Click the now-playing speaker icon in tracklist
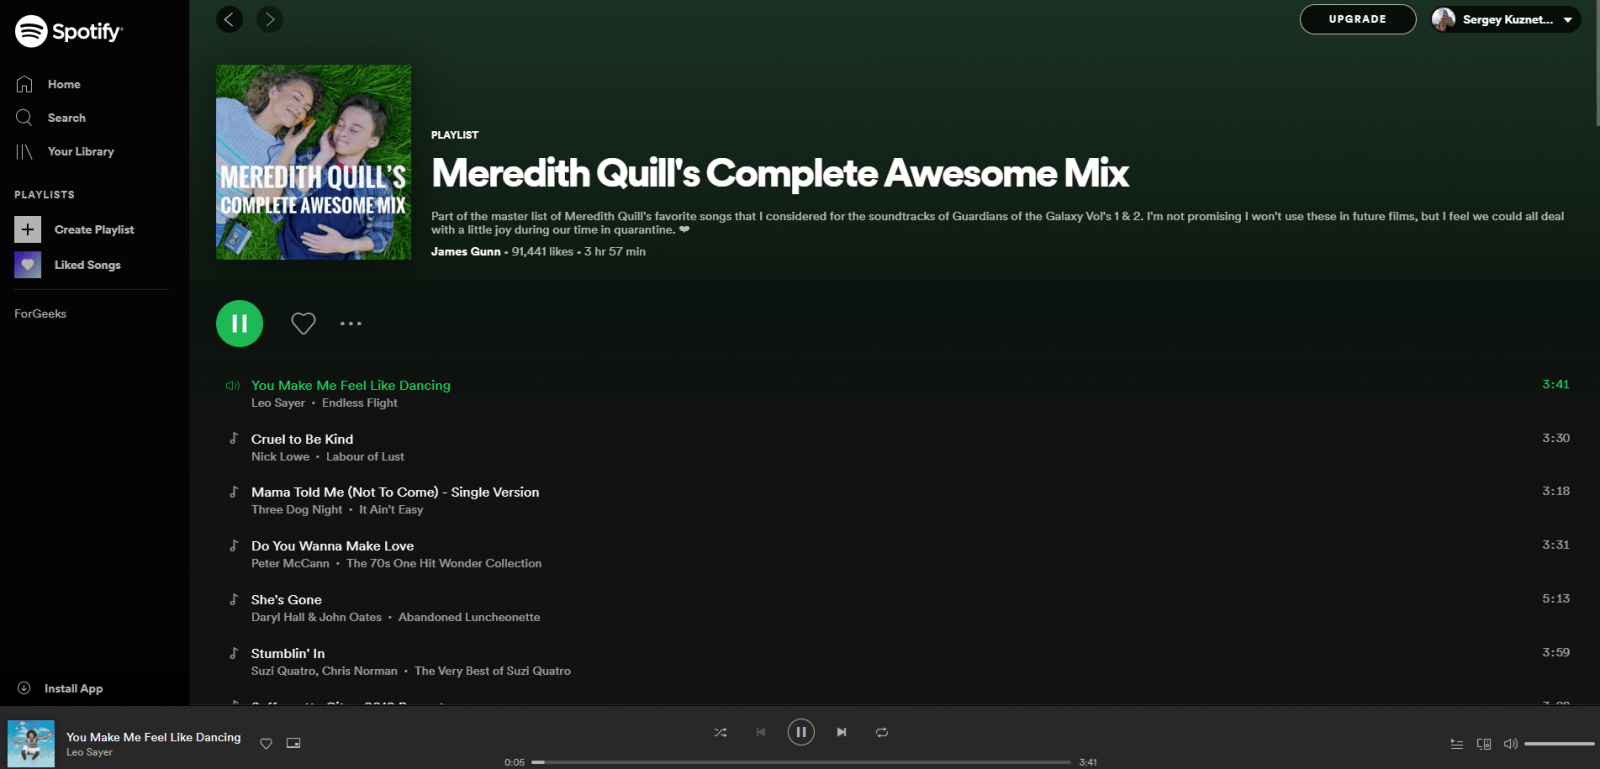1600x769 pixels. click(233, 385)
